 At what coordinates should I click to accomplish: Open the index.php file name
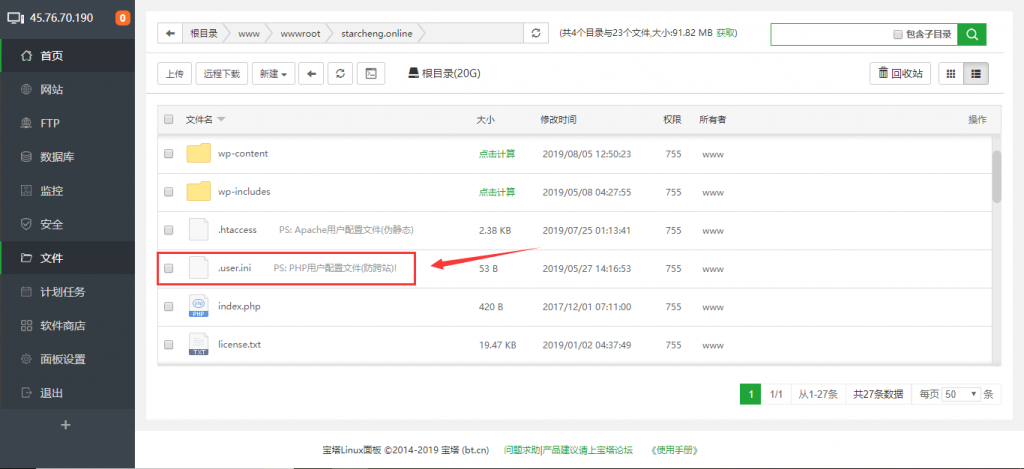pos(239,306)
